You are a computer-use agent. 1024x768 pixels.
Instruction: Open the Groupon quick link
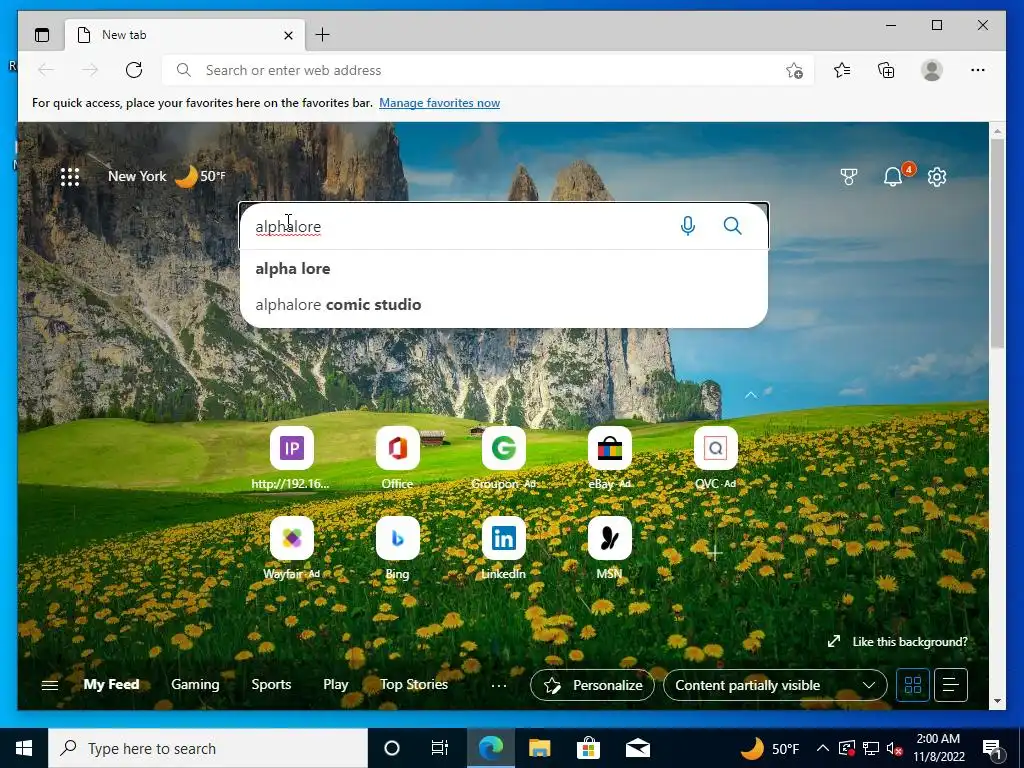click(504, 458)
